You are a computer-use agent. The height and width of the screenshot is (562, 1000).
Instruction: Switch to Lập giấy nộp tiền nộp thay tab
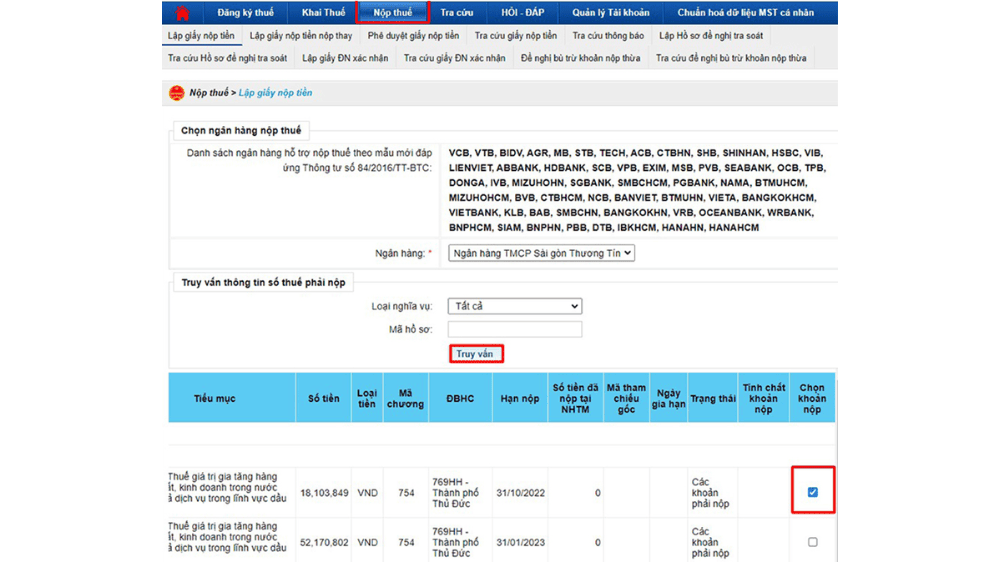tap(301, 36)
